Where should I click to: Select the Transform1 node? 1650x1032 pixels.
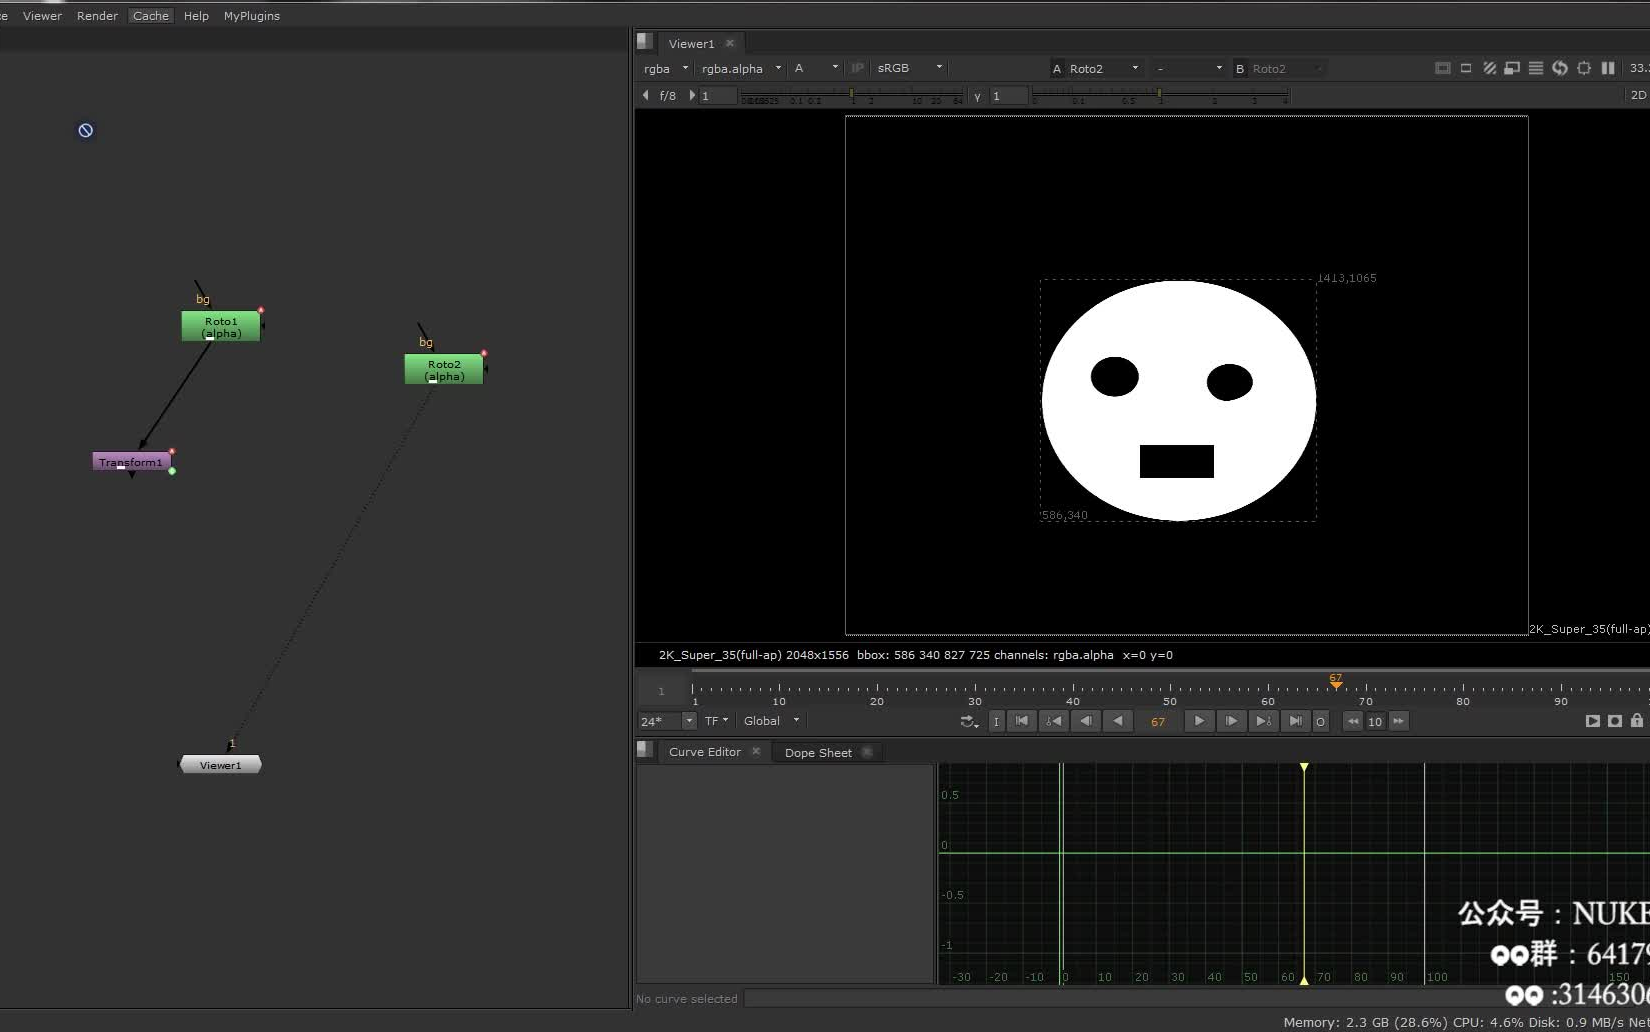tap(131, 462)
